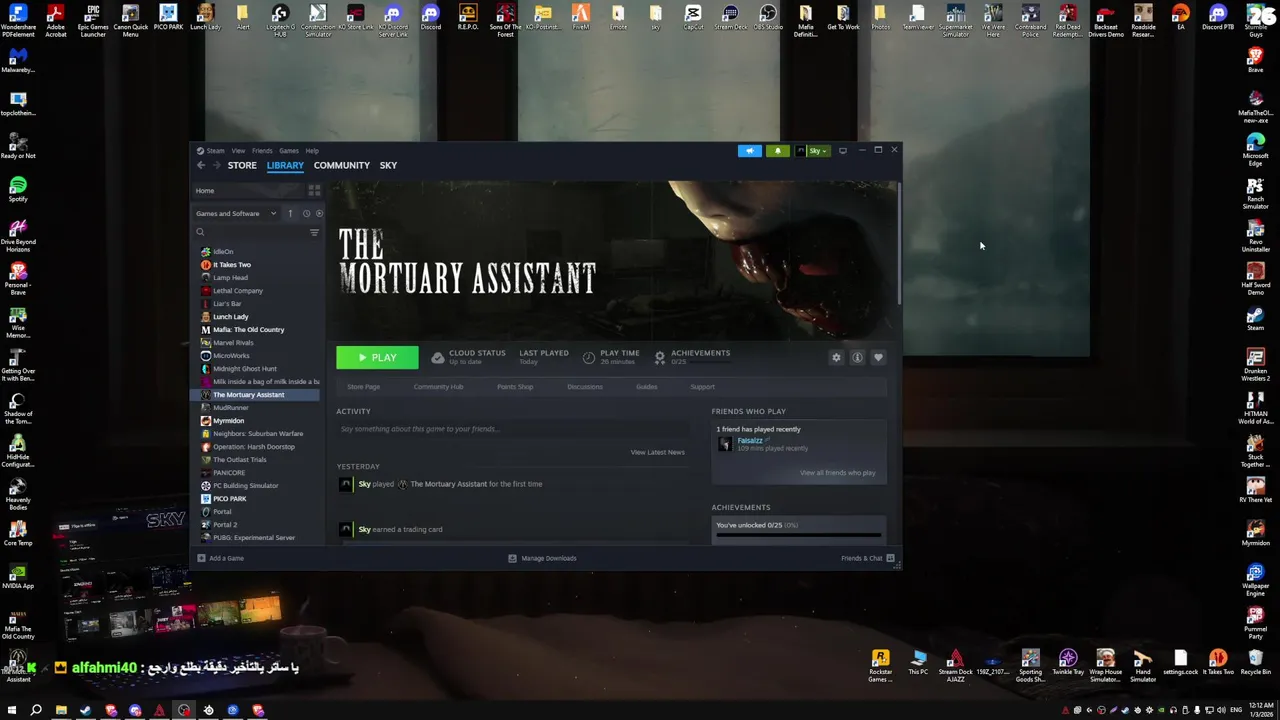Open the collections grid view icon
The image size is (1280, 720).
[314, 190]
